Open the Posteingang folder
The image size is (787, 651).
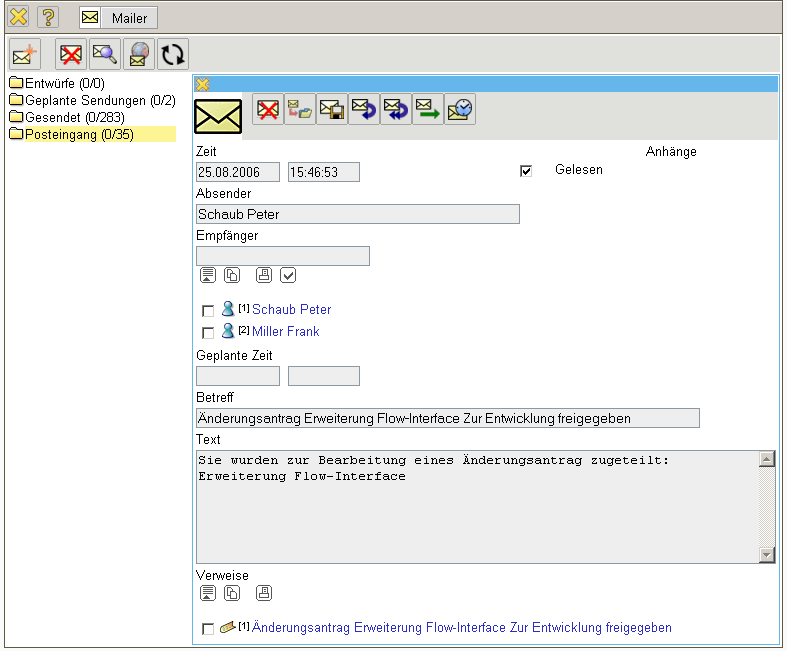(x=79, y=134)
